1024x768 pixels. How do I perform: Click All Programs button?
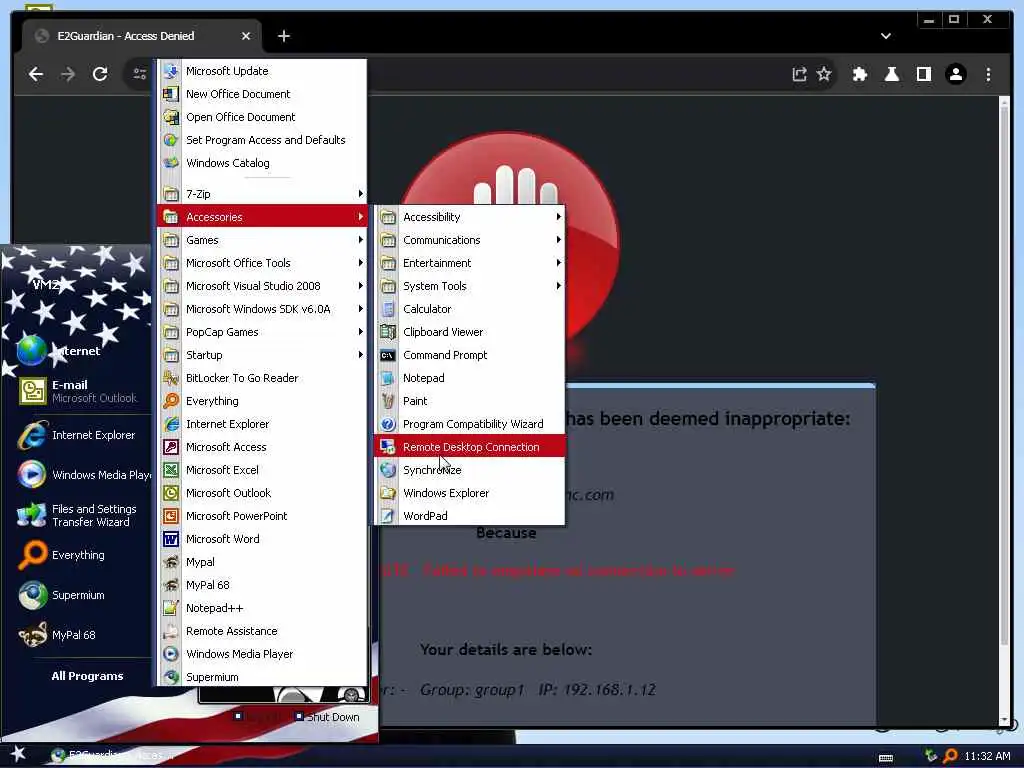coord(87,676)
